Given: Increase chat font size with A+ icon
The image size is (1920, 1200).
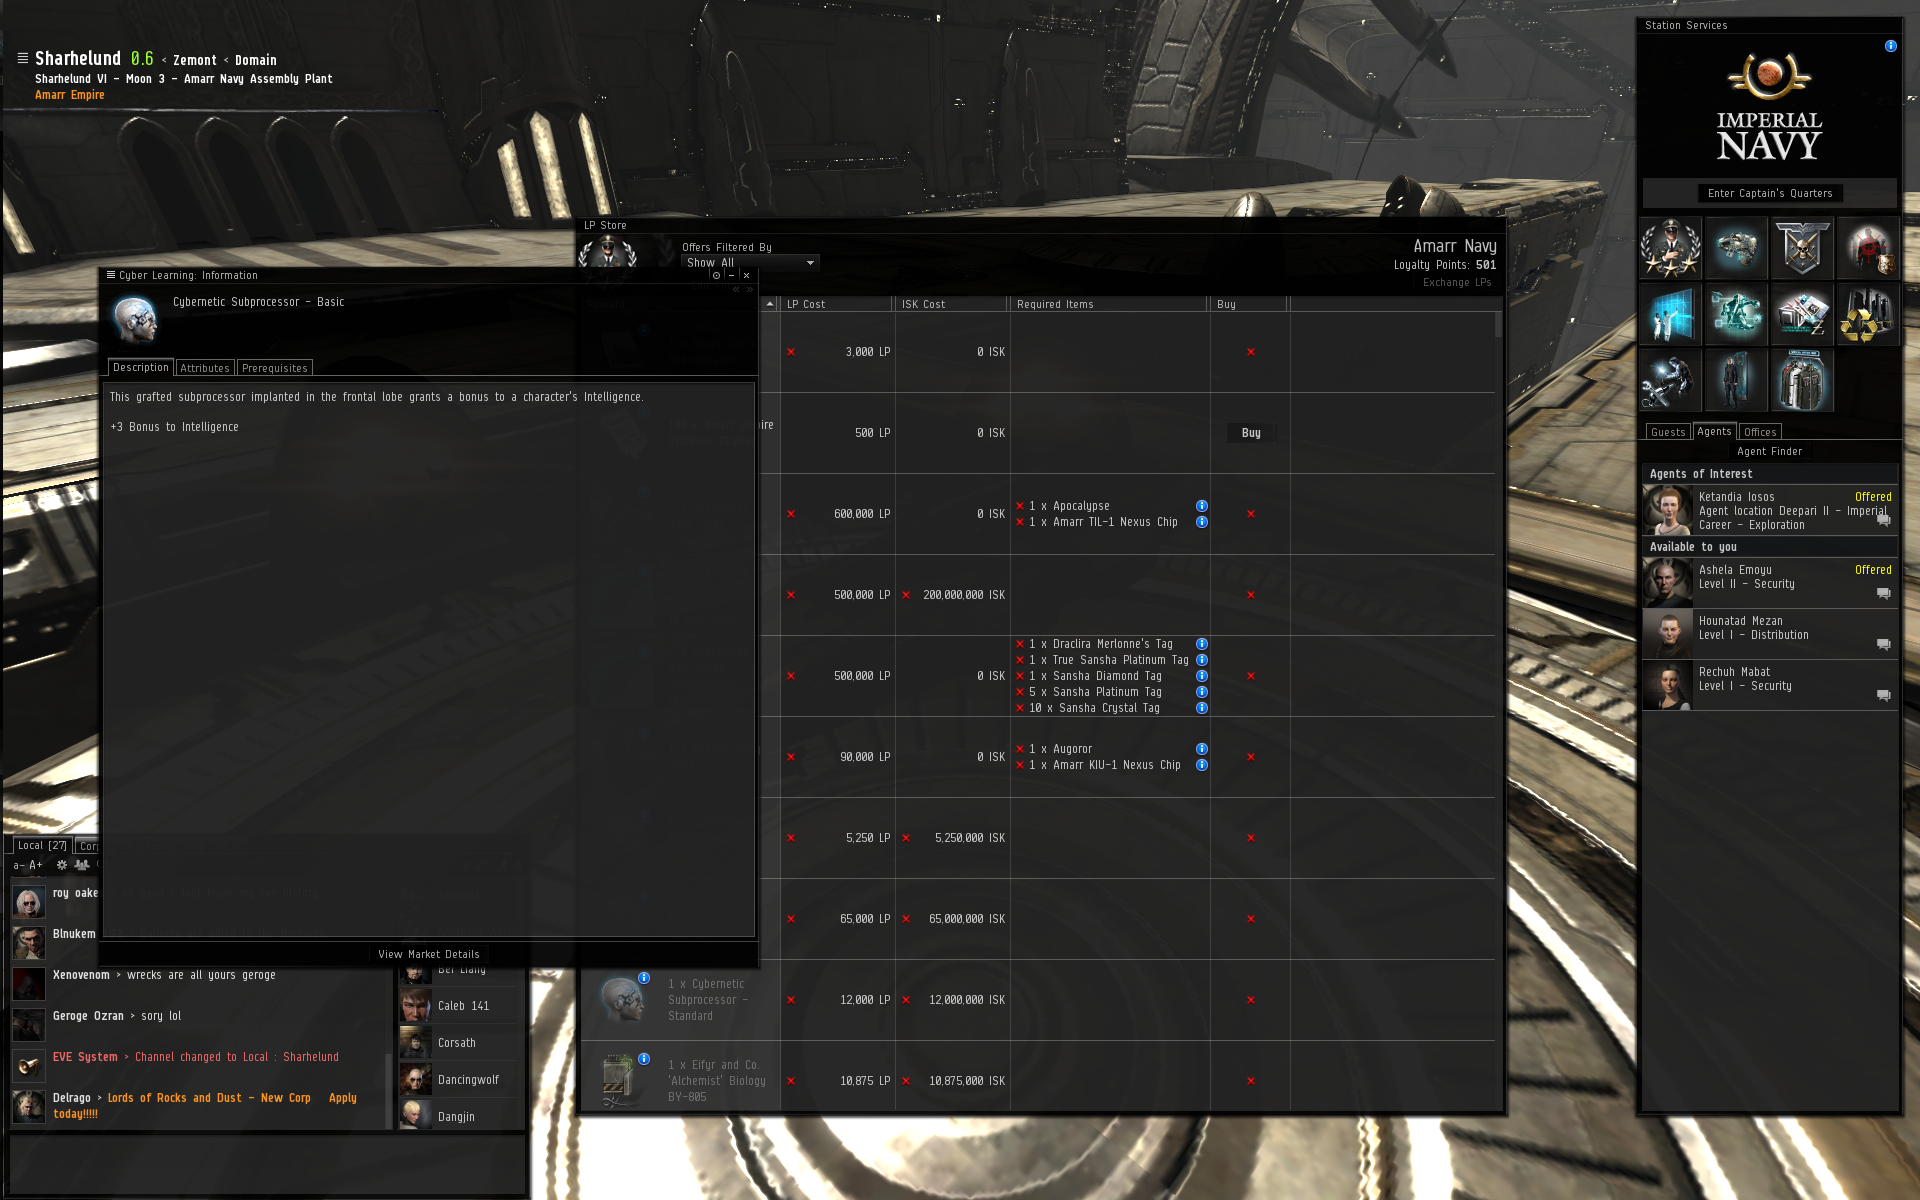Looking at the screenshot, I should 36,866.
